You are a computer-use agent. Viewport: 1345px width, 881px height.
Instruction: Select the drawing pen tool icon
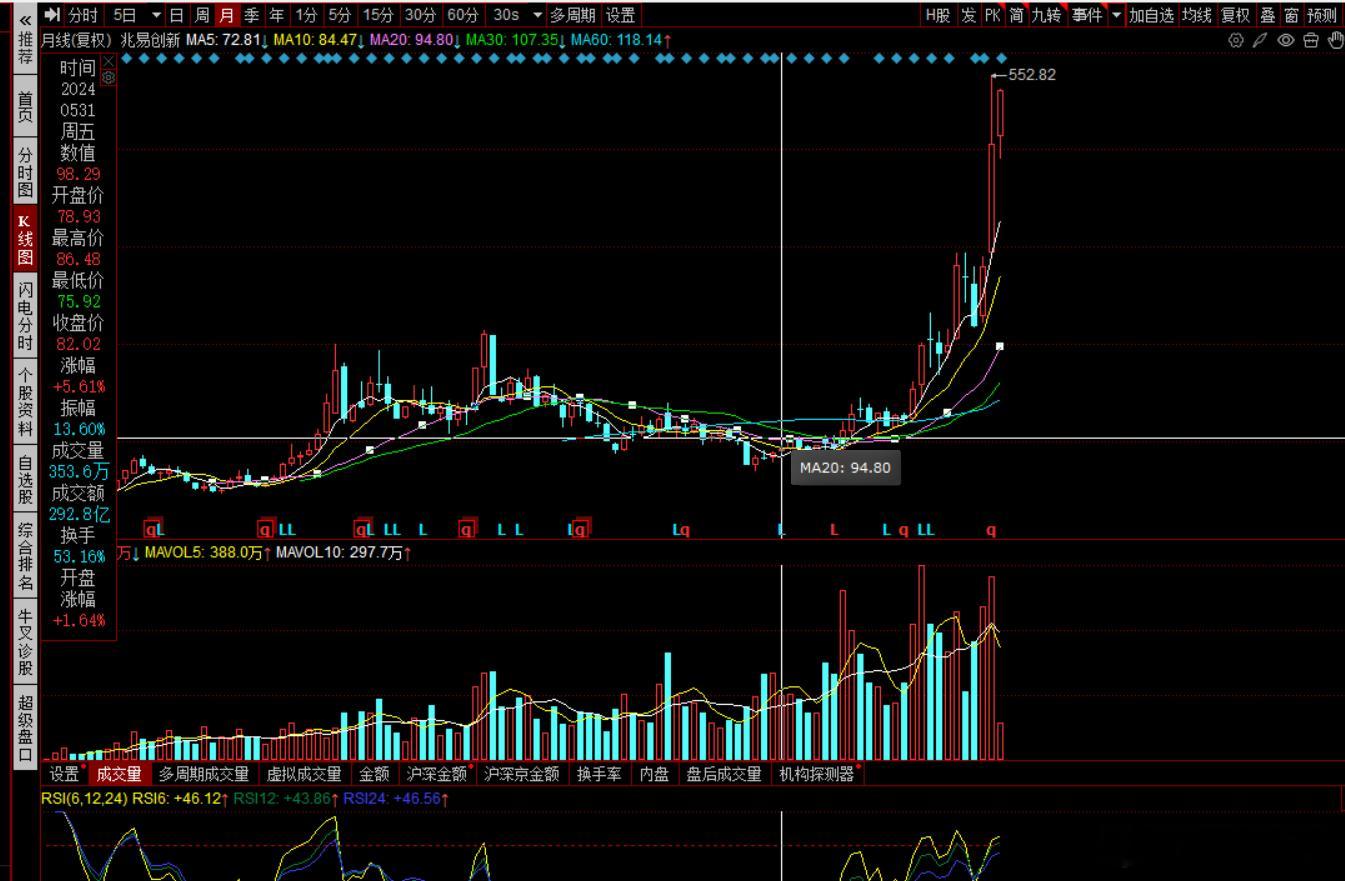click(1261, 40)
